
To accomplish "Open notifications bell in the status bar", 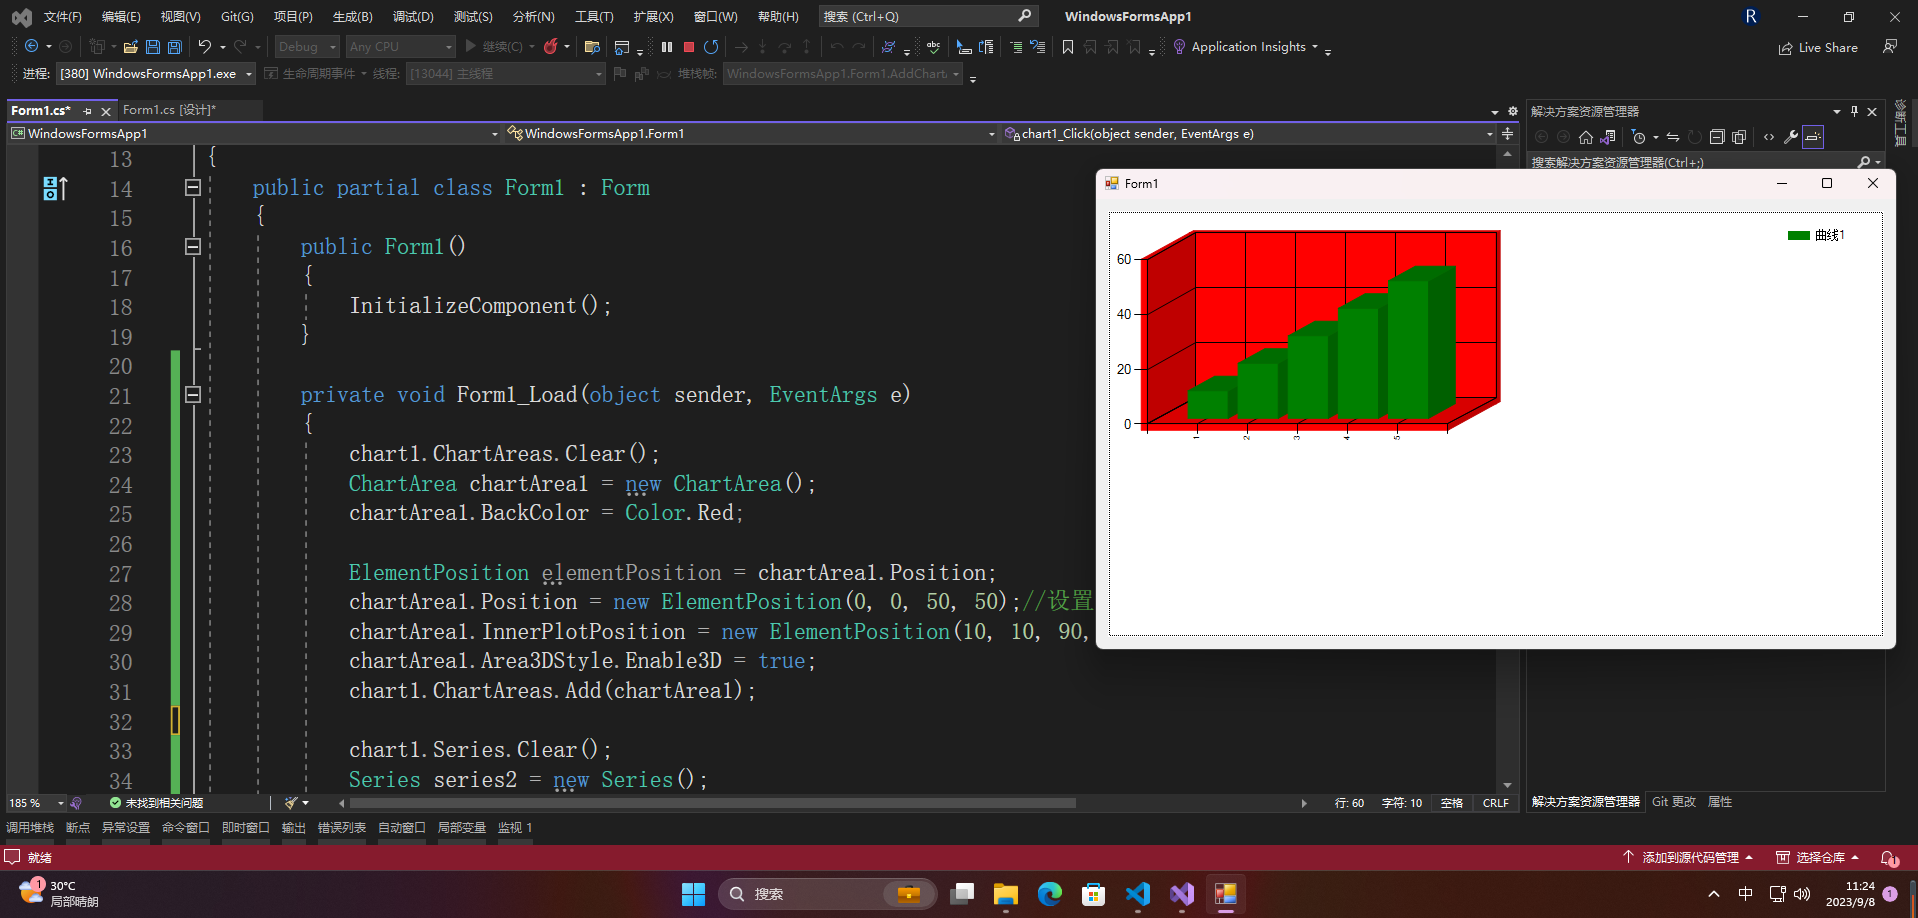I will click(1889, 858).
